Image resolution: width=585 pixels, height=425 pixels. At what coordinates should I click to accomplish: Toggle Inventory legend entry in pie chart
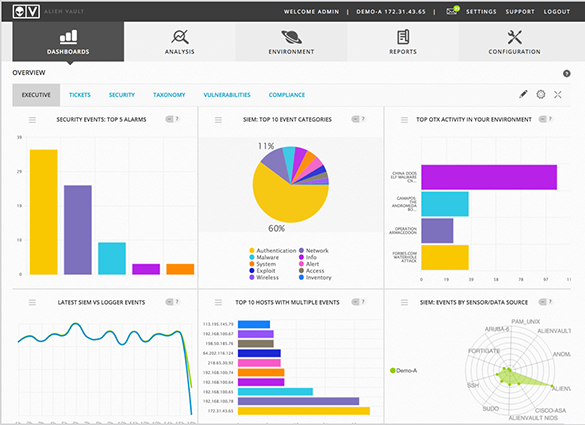pos(315,277)
